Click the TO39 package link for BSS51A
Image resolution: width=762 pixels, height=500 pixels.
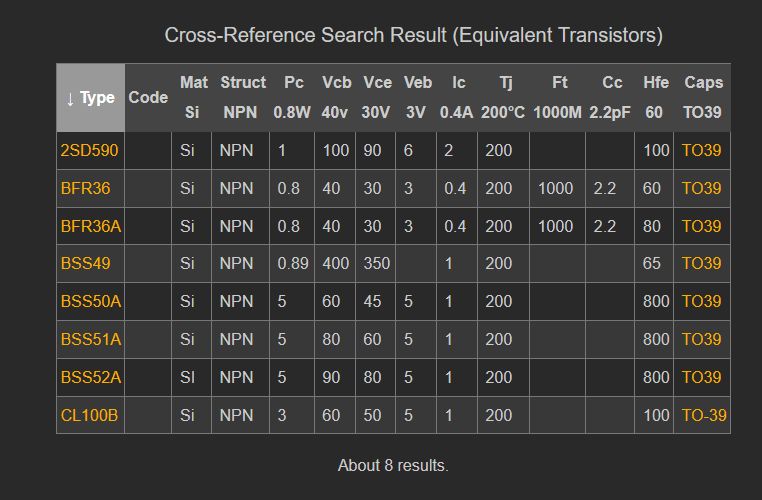click(701, 339)
